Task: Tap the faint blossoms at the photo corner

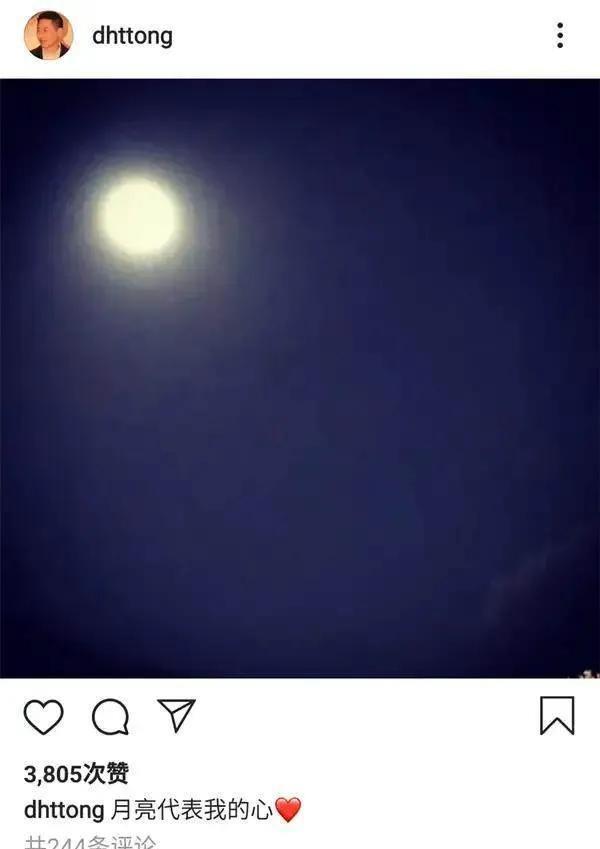Action: pos(589,674)
